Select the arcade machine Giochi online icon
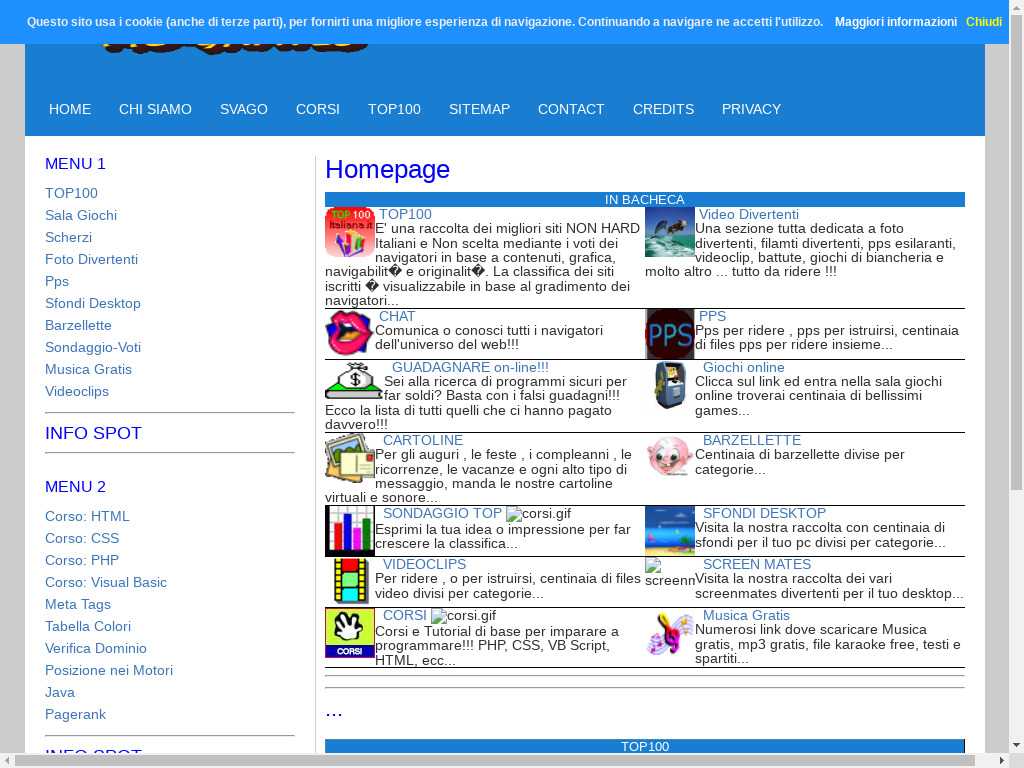 click(669, 385)
